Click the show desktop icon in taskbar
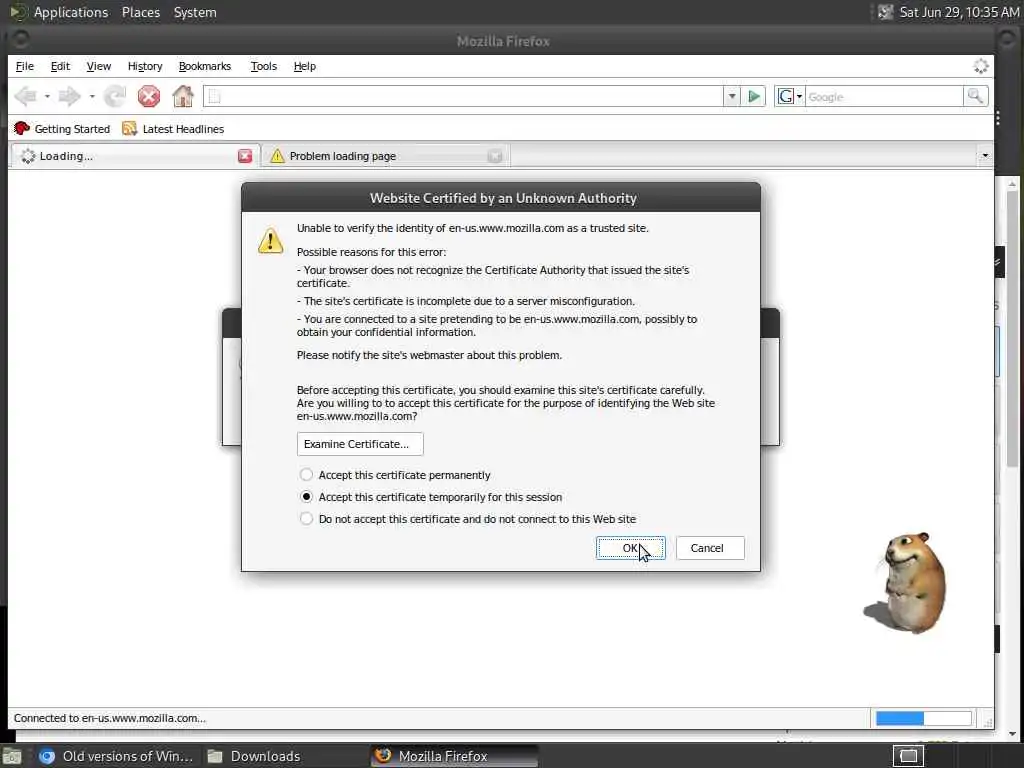 pyautogui.click(x=12, y=757)
